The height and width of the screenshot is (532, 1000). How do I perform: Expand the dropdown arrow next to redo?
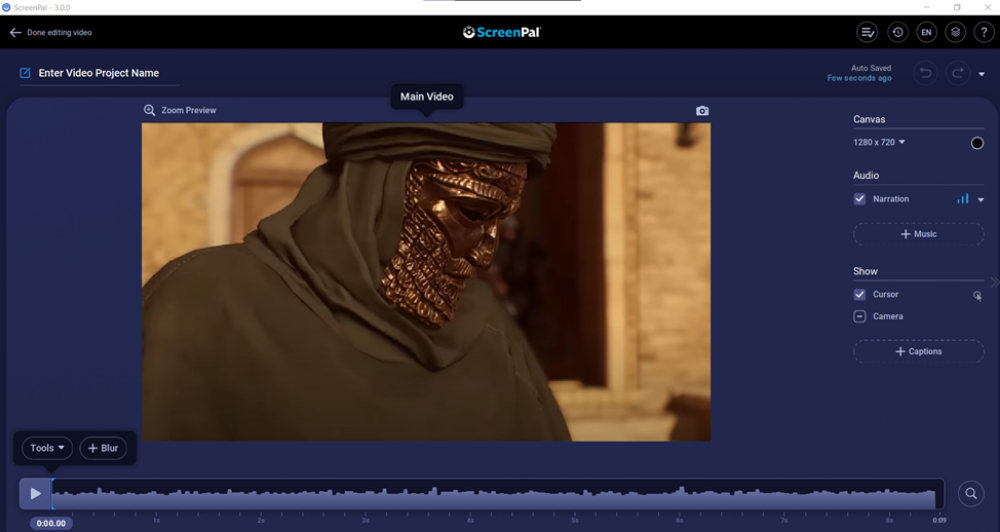[x=982, y=74]
